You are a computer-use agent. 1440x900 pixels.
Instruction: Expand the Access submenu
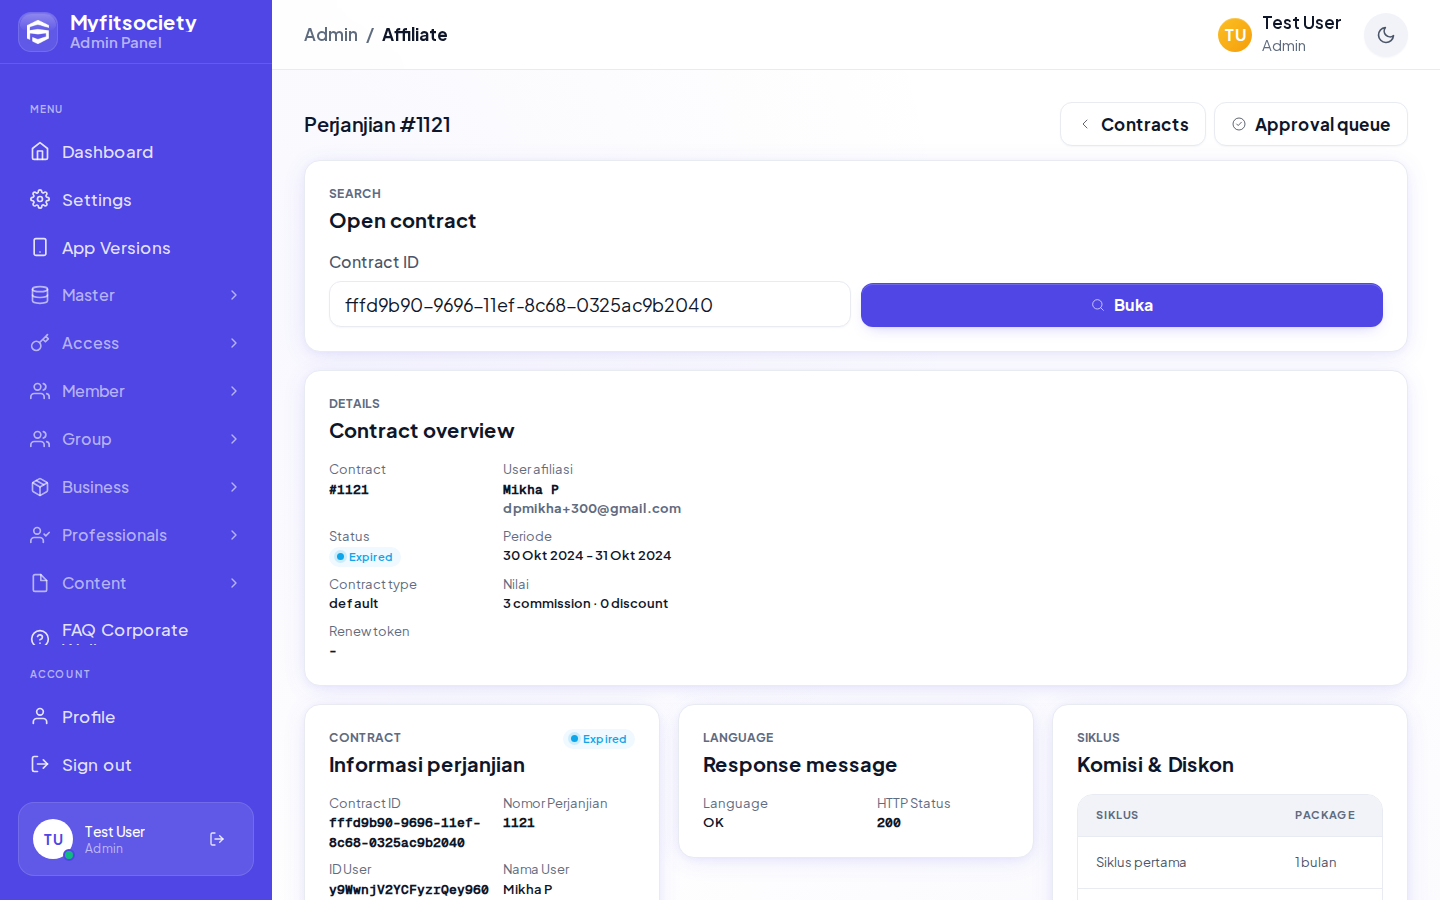234,343
